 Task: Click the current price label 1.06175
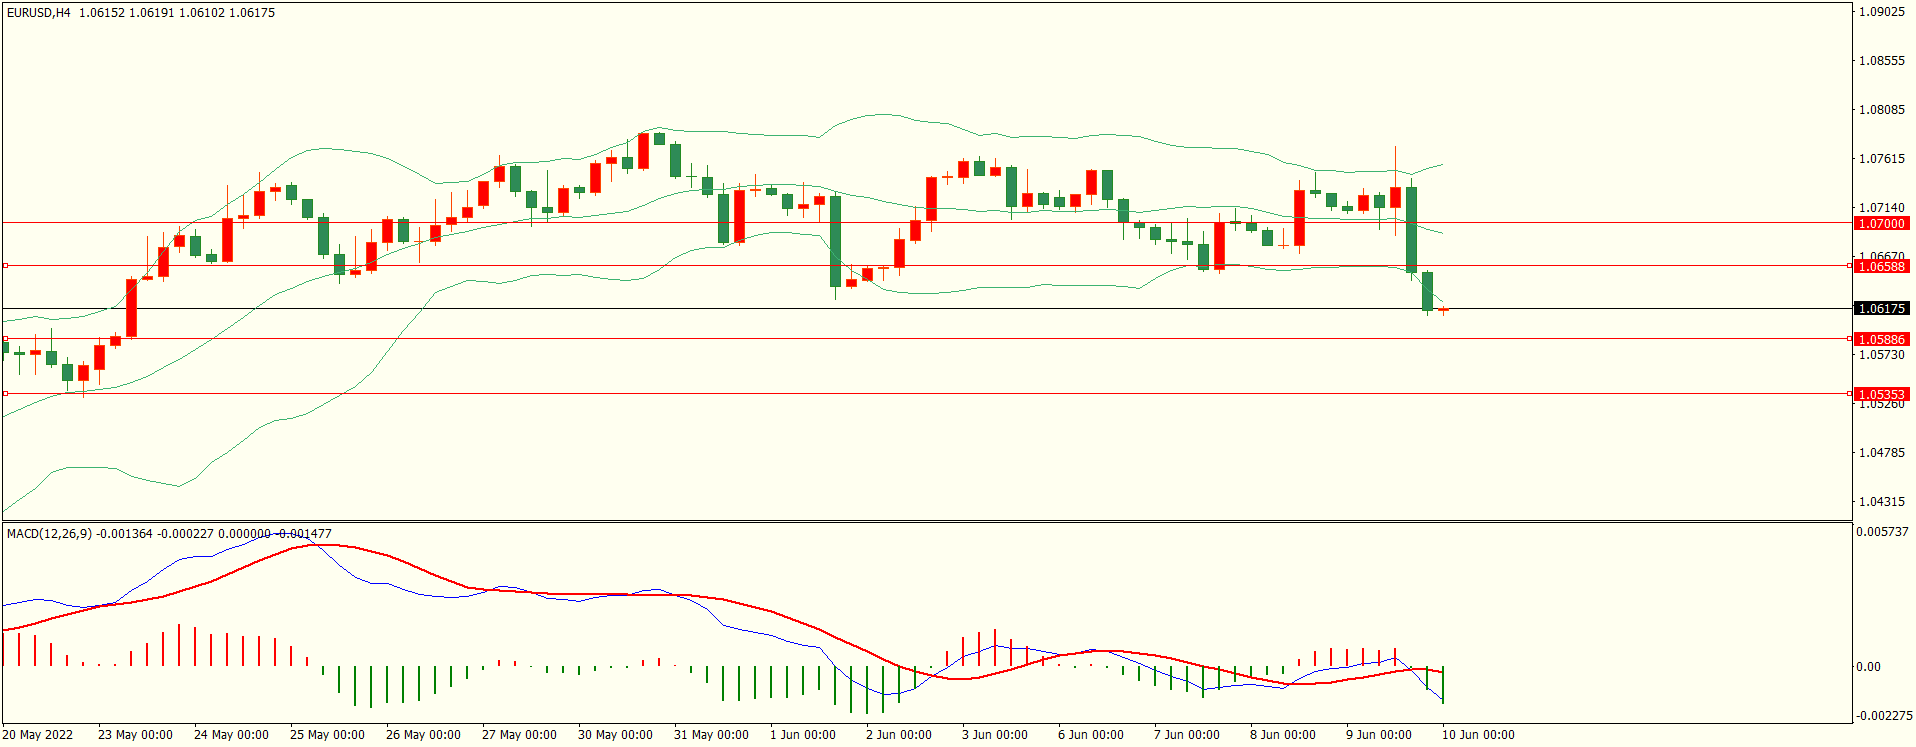[1881, 309]
